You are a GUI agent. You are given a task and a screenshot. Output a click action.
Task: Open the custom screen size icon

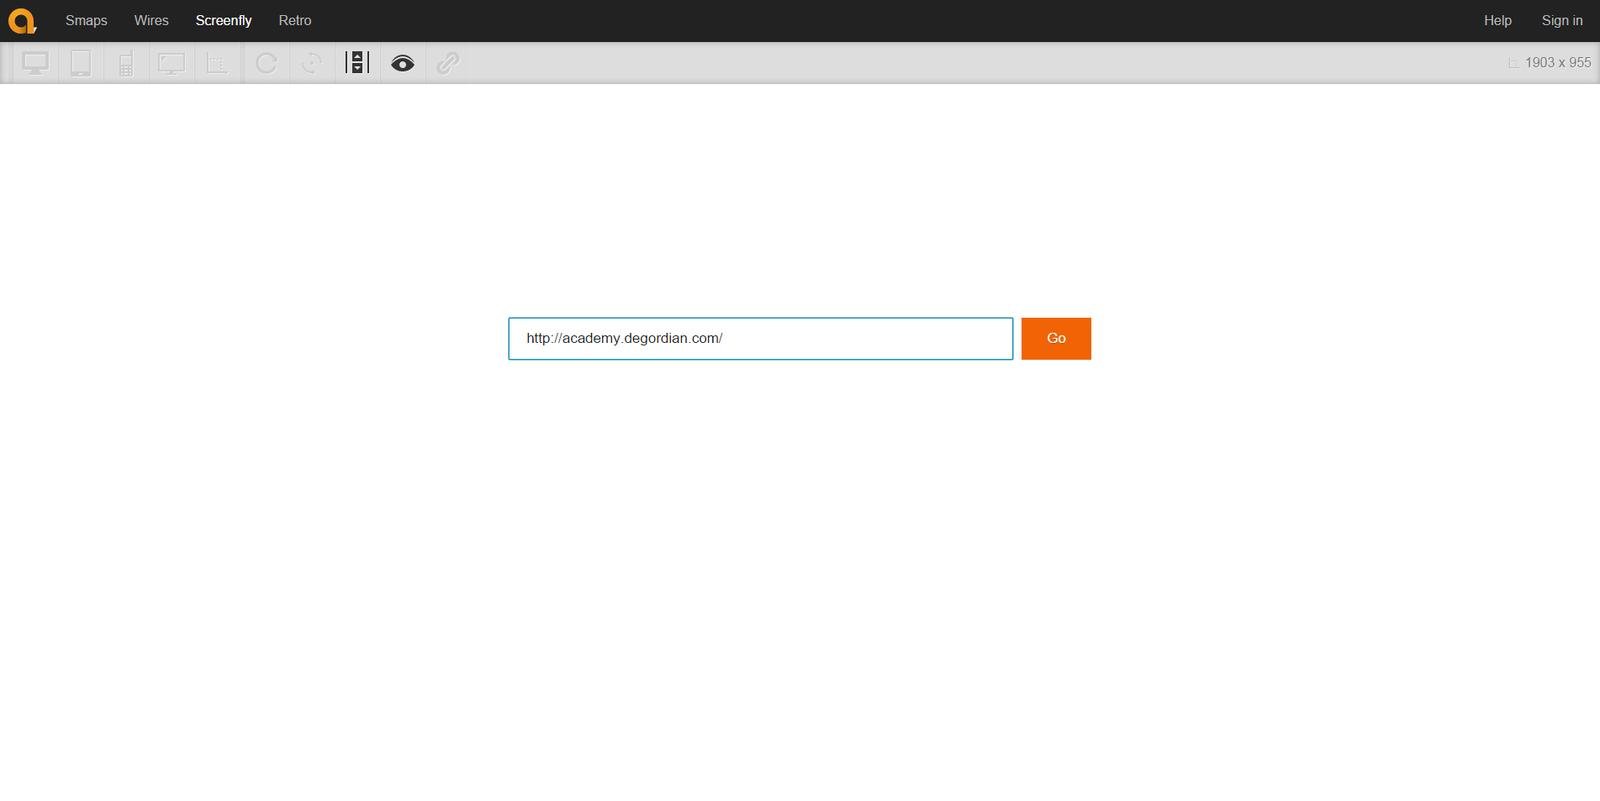pyautogui.click(x=216, y=63)
